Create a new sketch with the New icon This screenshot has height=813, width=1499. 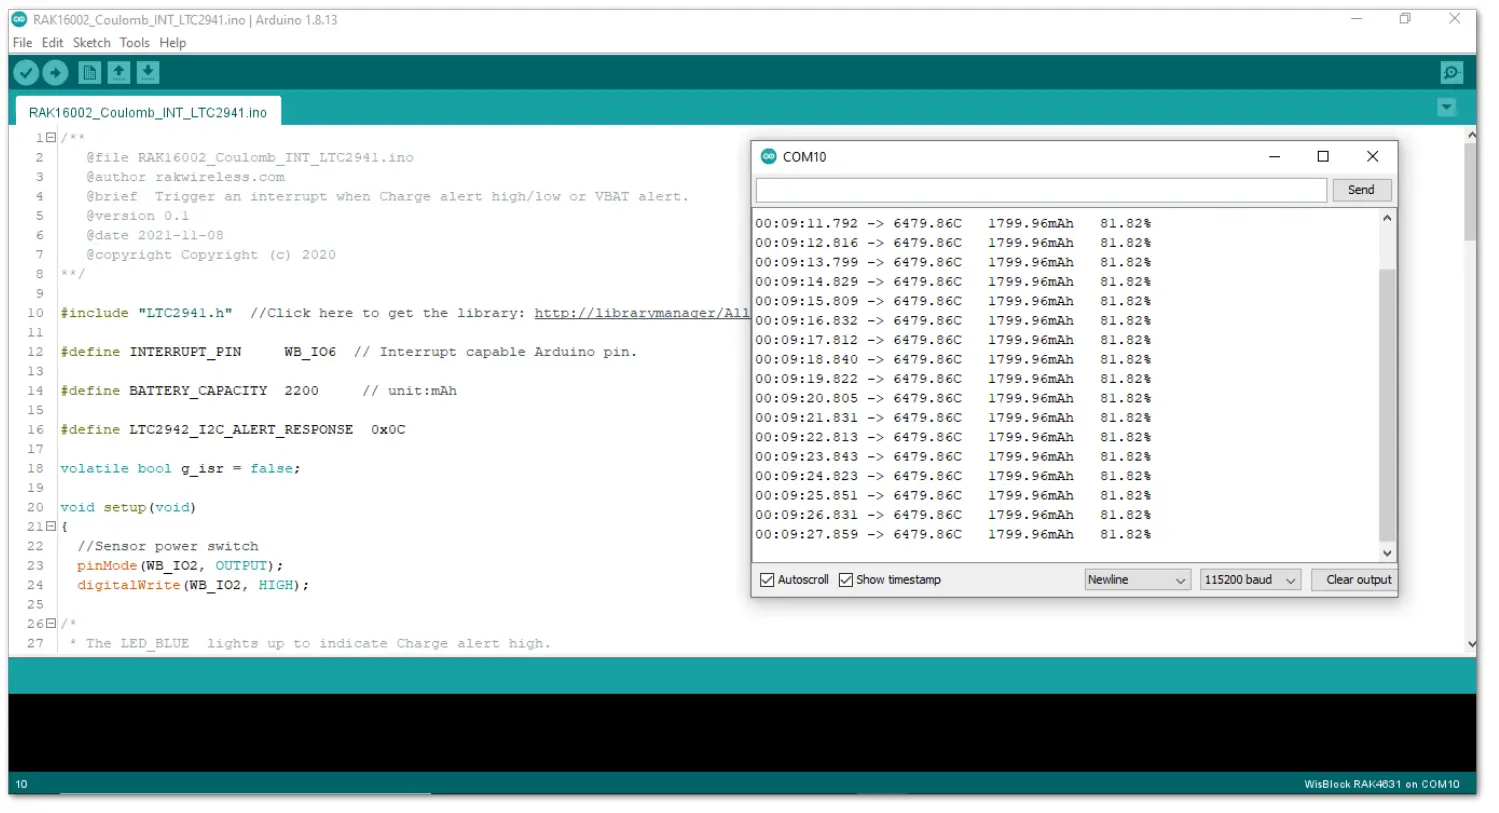[89, 72]
